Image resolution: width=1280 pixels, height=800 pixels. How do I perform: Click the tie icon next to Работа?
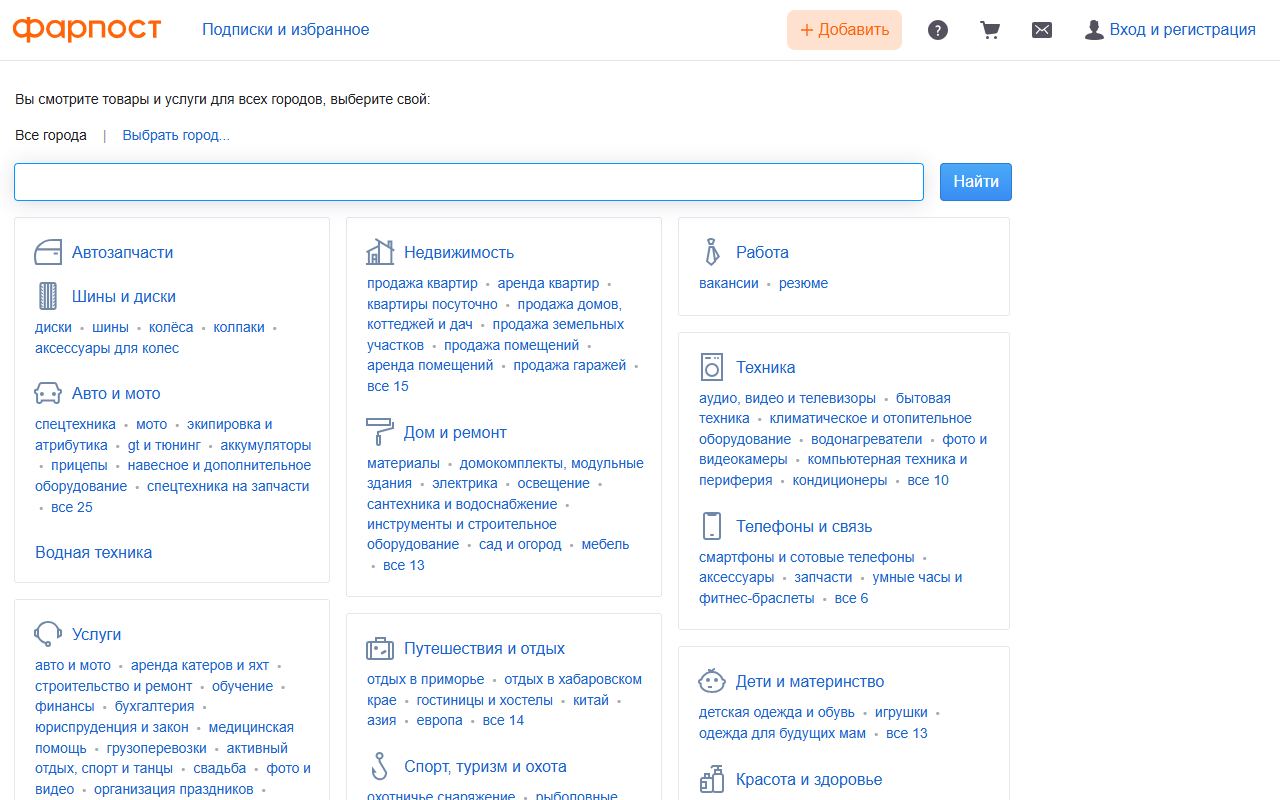(712, 252)
